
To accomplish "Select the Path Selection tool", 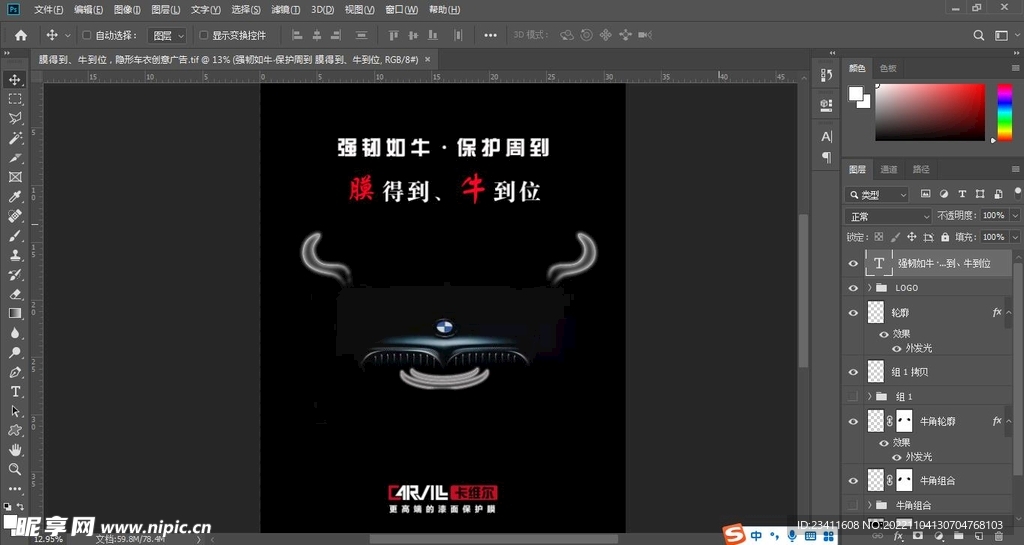I will click(x=14, y=411).
